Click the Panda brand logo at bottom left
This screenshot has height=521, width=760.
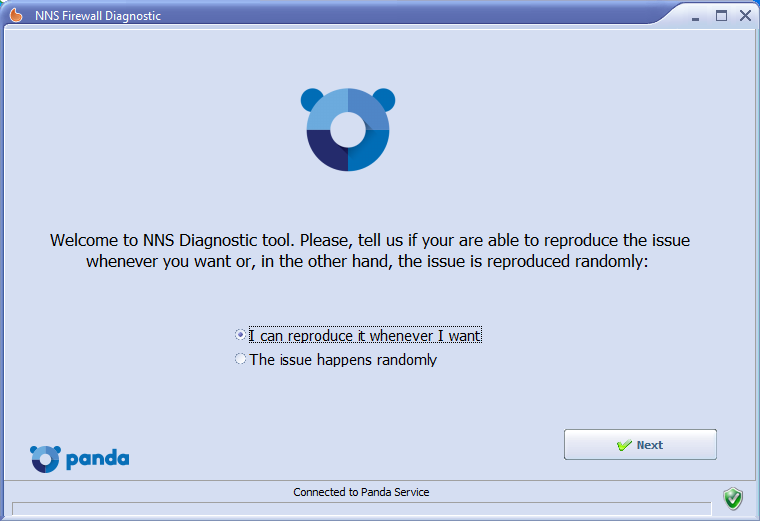point(79,459)
